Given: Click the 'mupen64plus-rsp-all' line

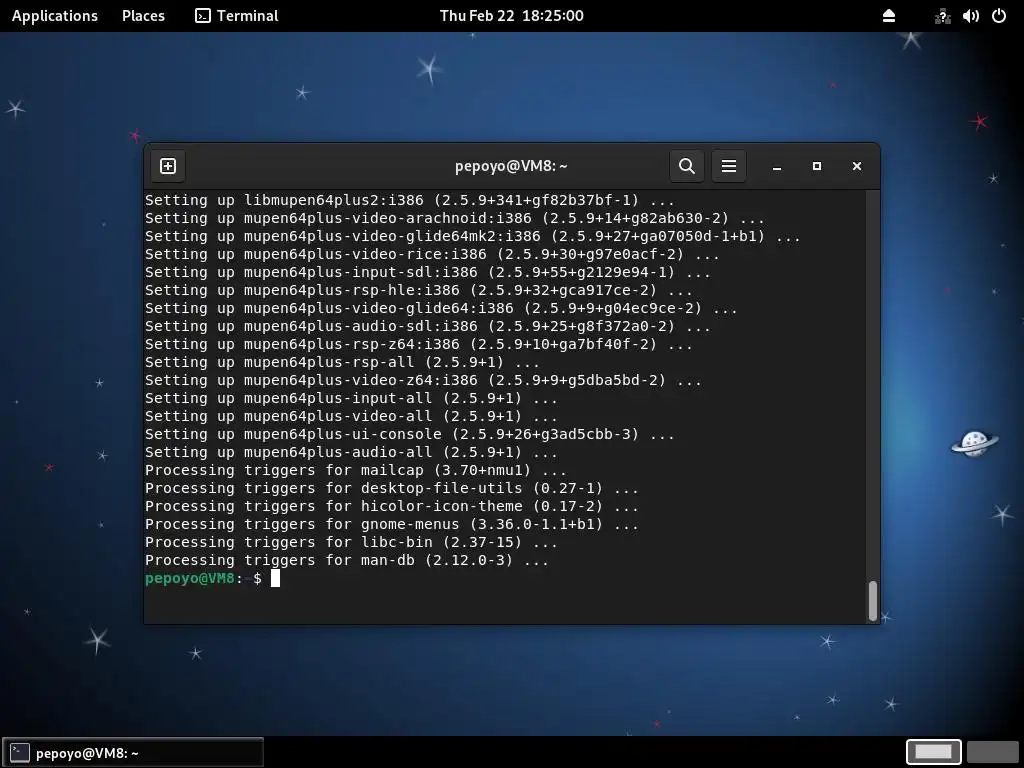Looking at the screenshot, I should click(342, 362).
